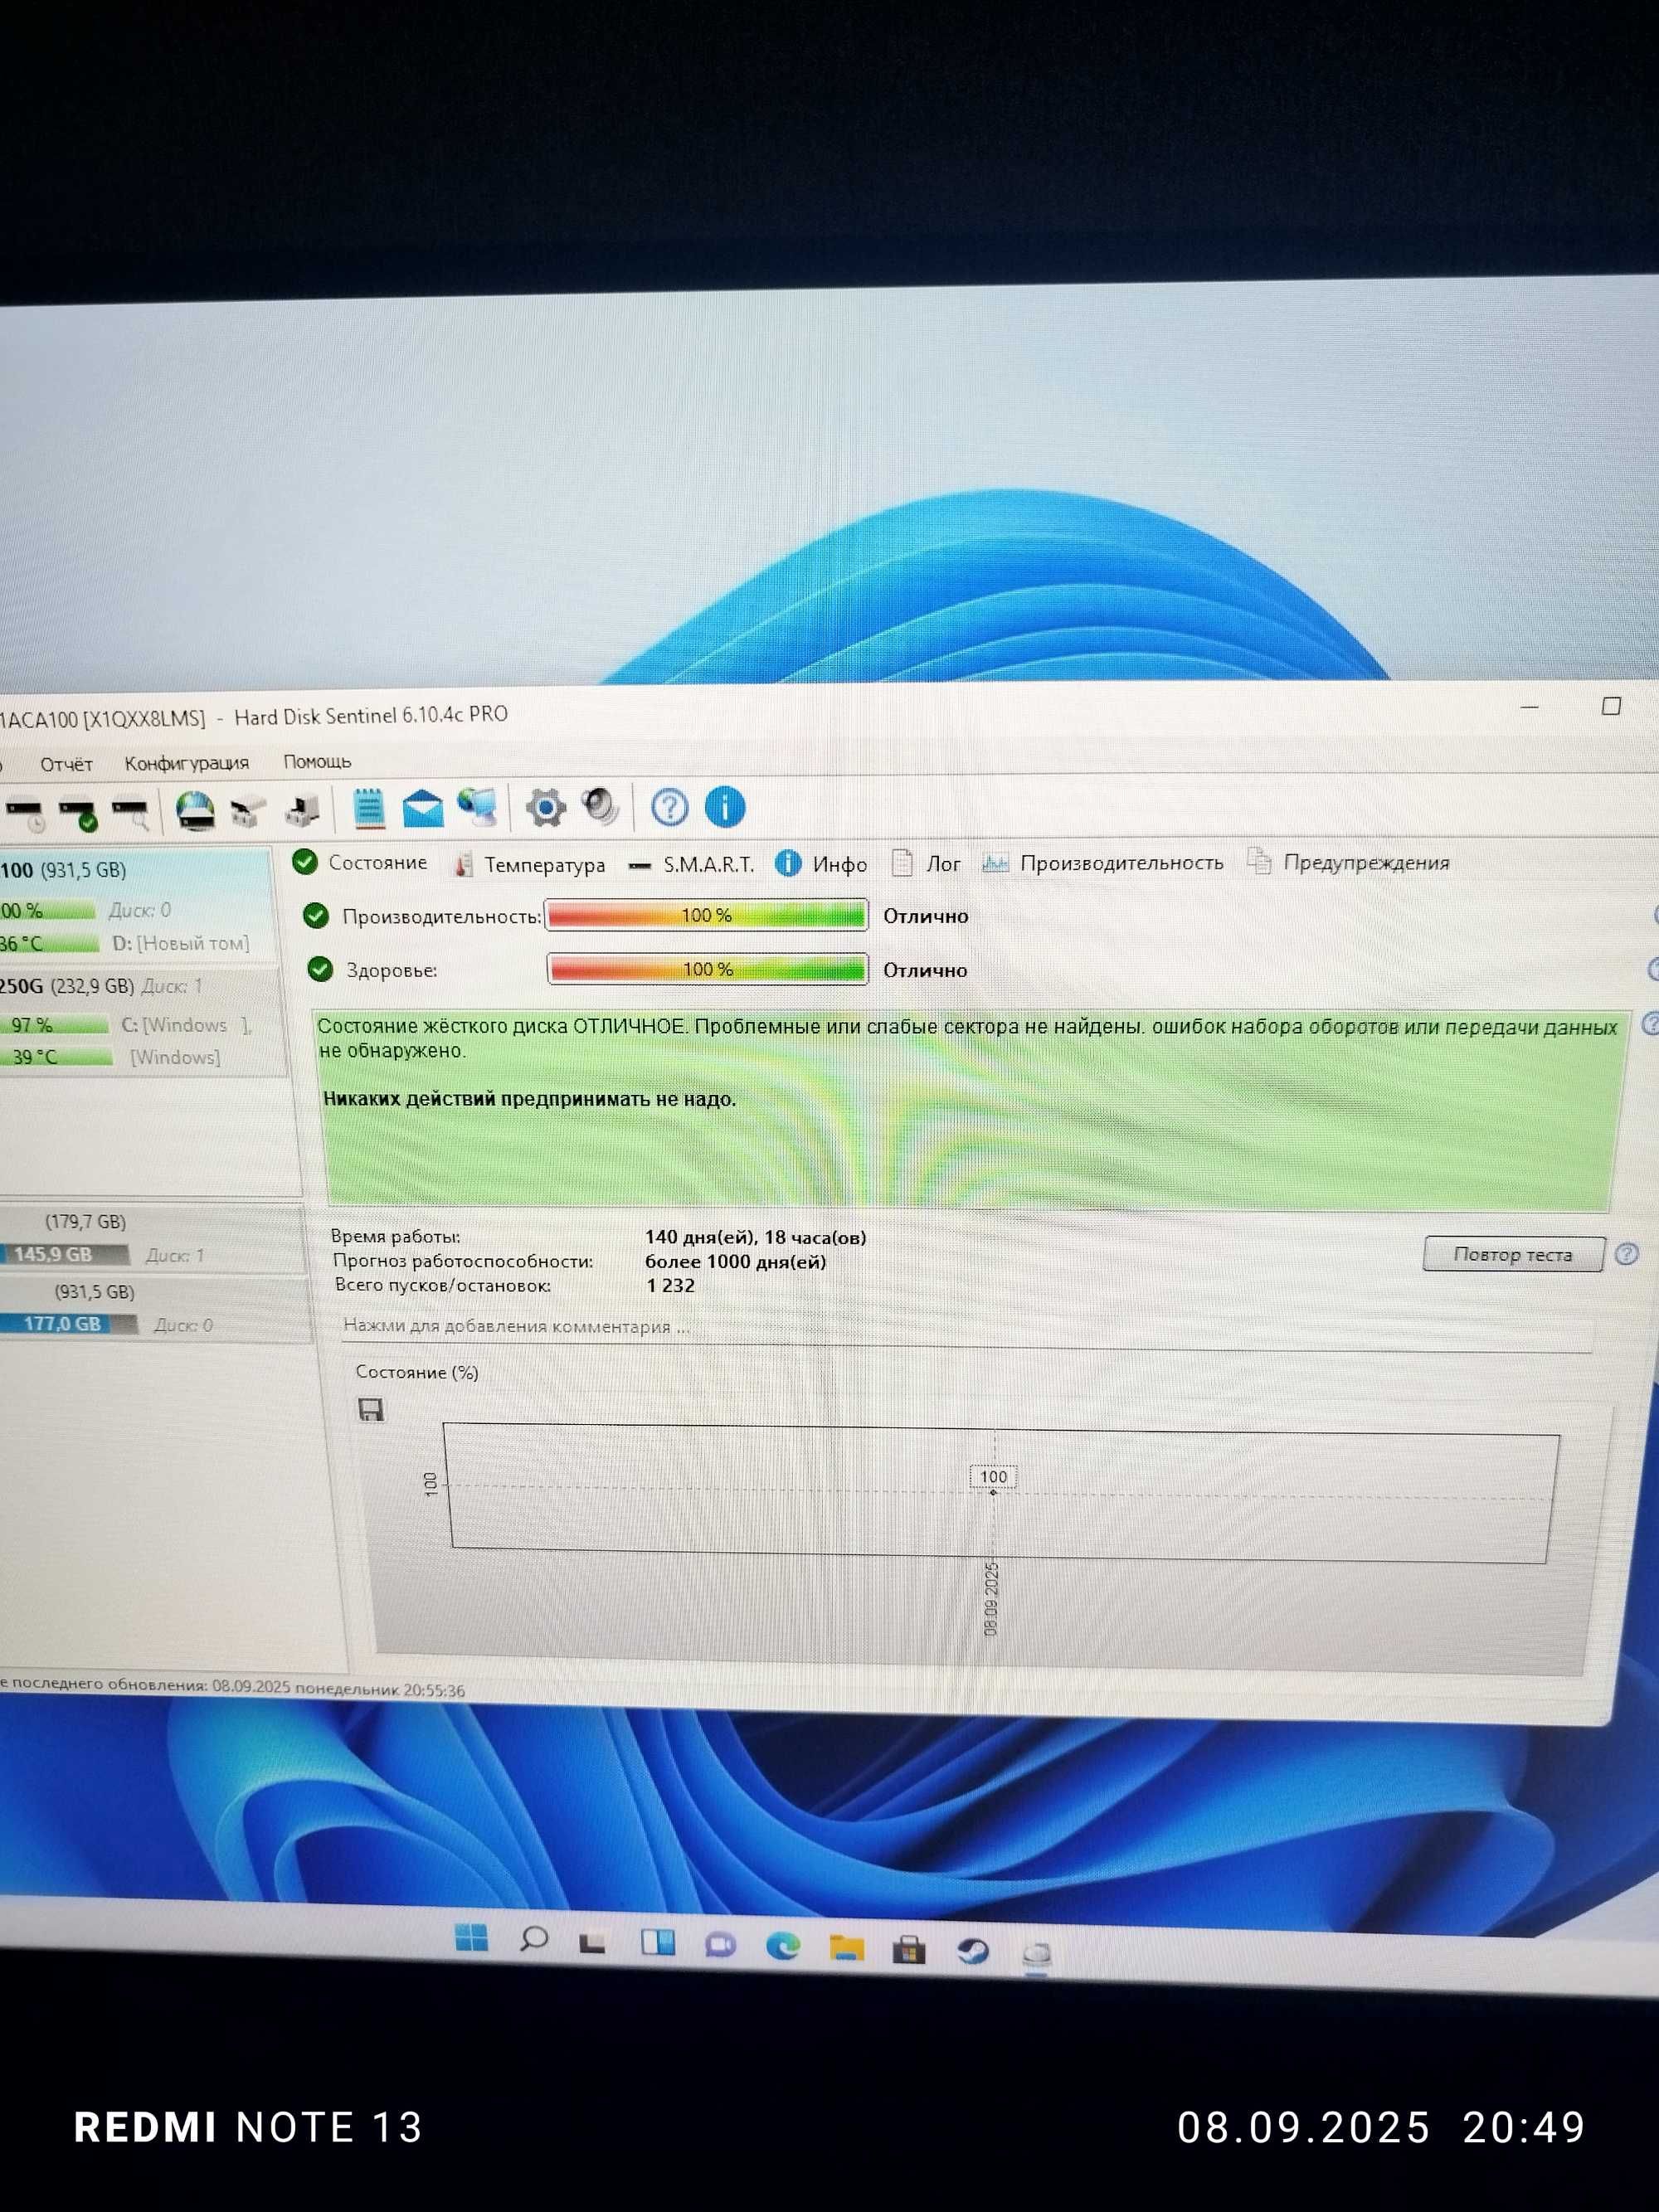Open Widgets from the taskbar
Image resolution: width=1659 pixels, height=2212 pixels.
(658, 1943)
